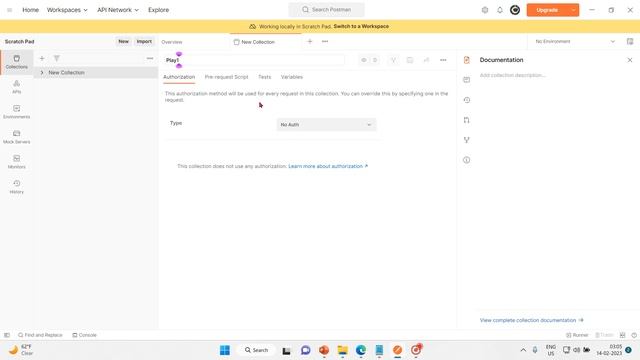Open Microsoft Edge from taskbar
The image size is (640, 360).
pos(361,350)
